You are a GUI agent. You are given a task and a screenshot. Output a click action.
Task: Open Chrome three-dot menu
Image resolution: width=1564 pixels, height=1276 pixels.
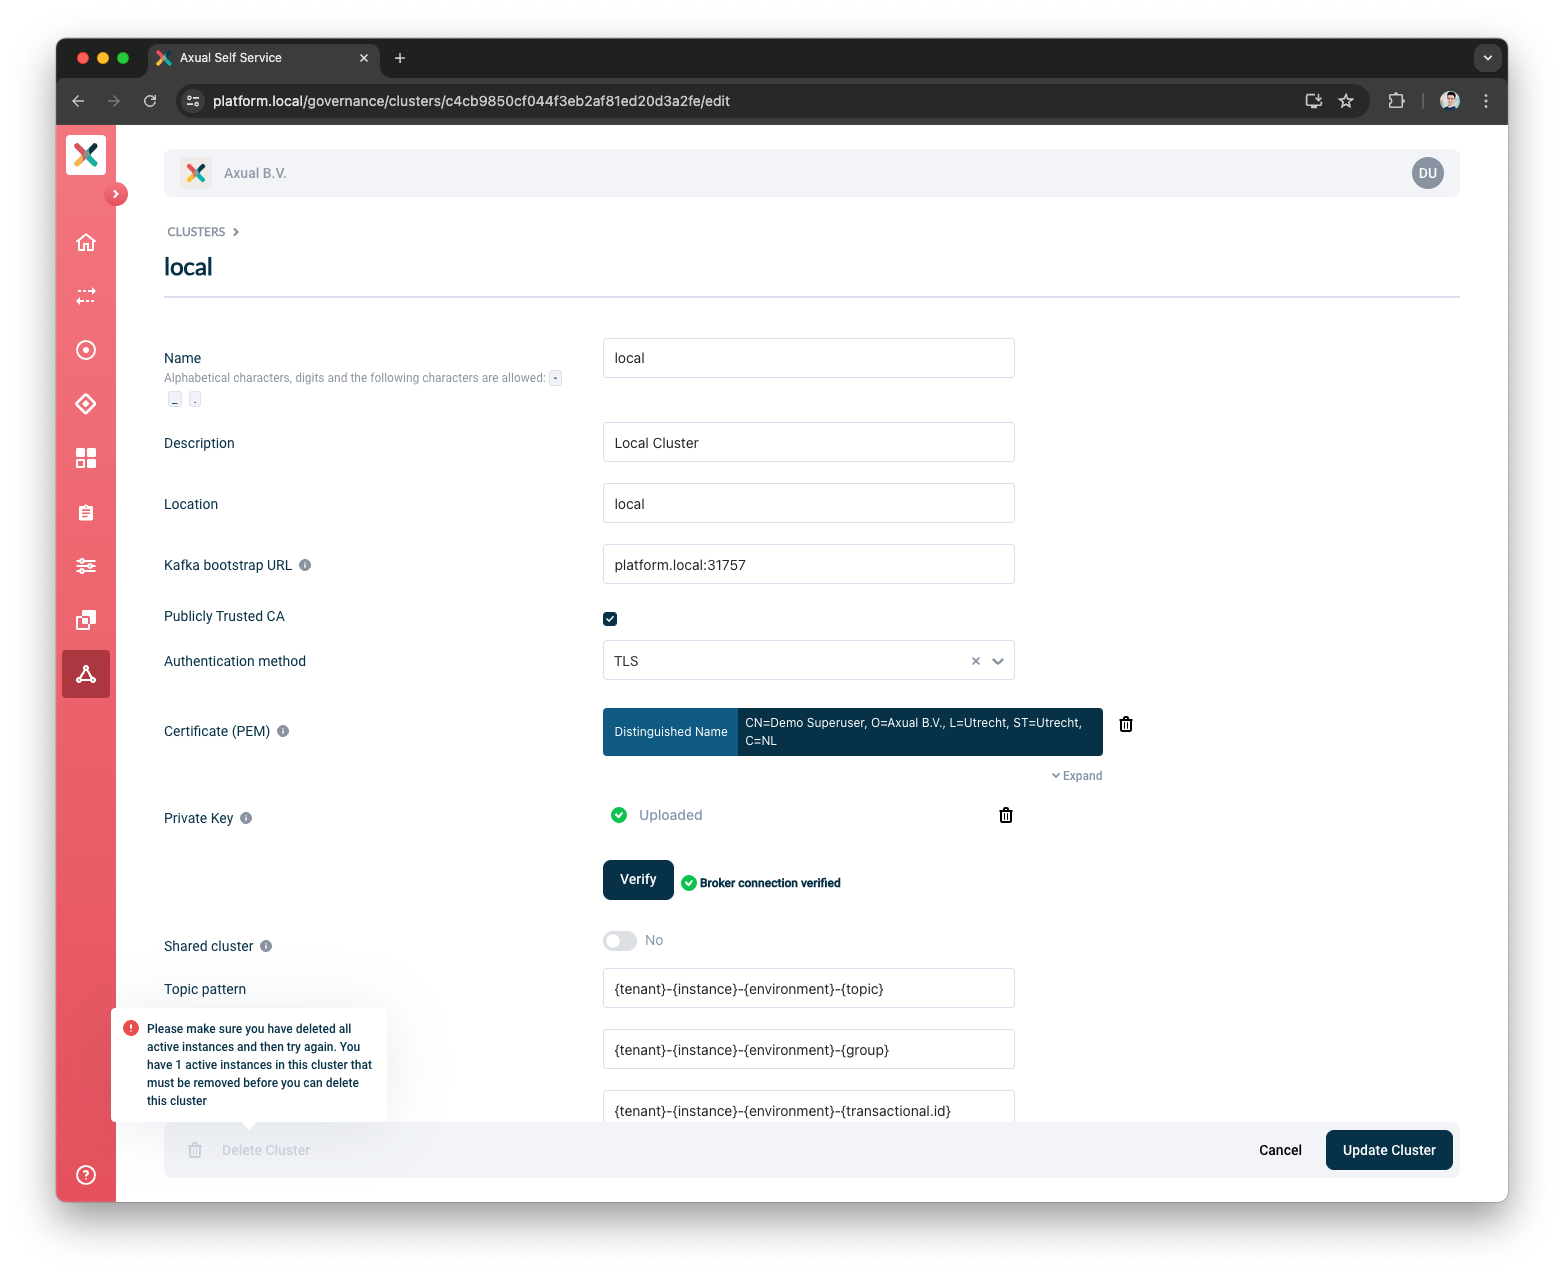(1486, 101)
